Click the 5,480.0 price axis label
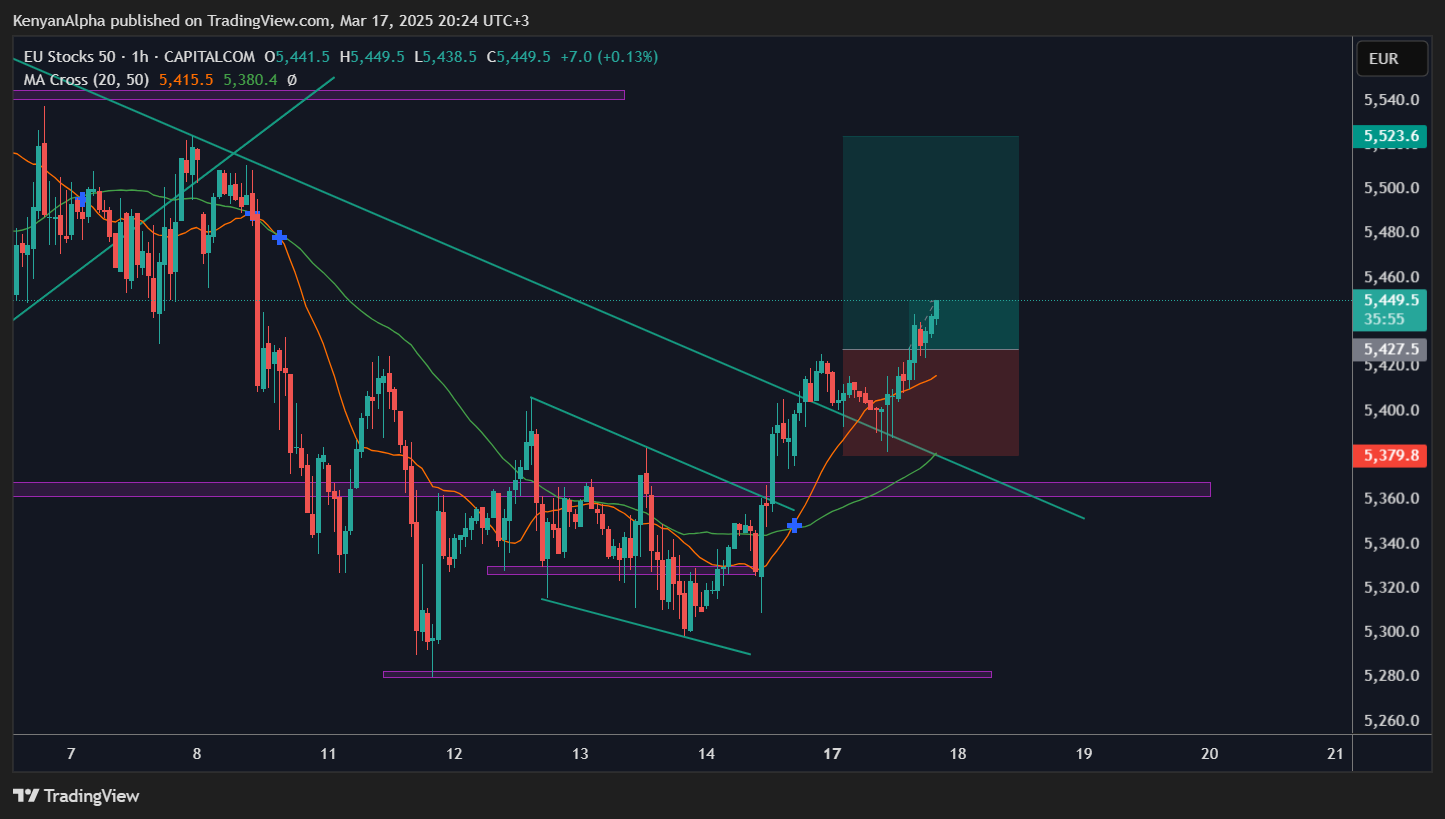This screenshot has height=819, width=1445. [1392, 232]
